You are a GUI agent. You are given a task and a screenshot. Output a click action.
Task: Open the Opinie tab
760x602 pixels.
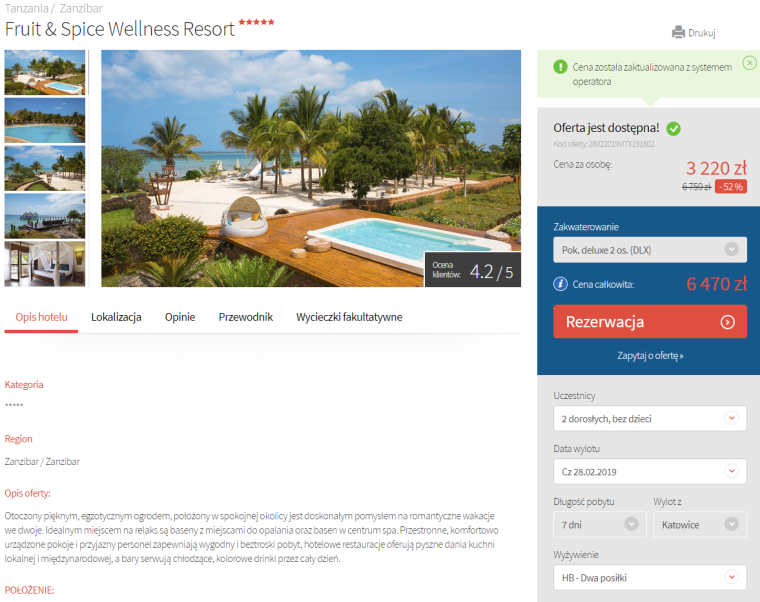pyautogui.click(x=180, y=317)
